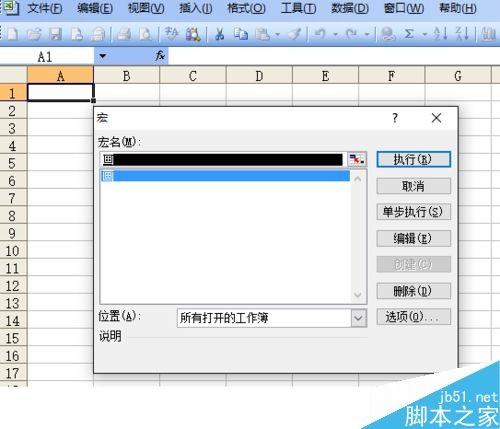Click the Redo arrow icon

coord(351,34)
